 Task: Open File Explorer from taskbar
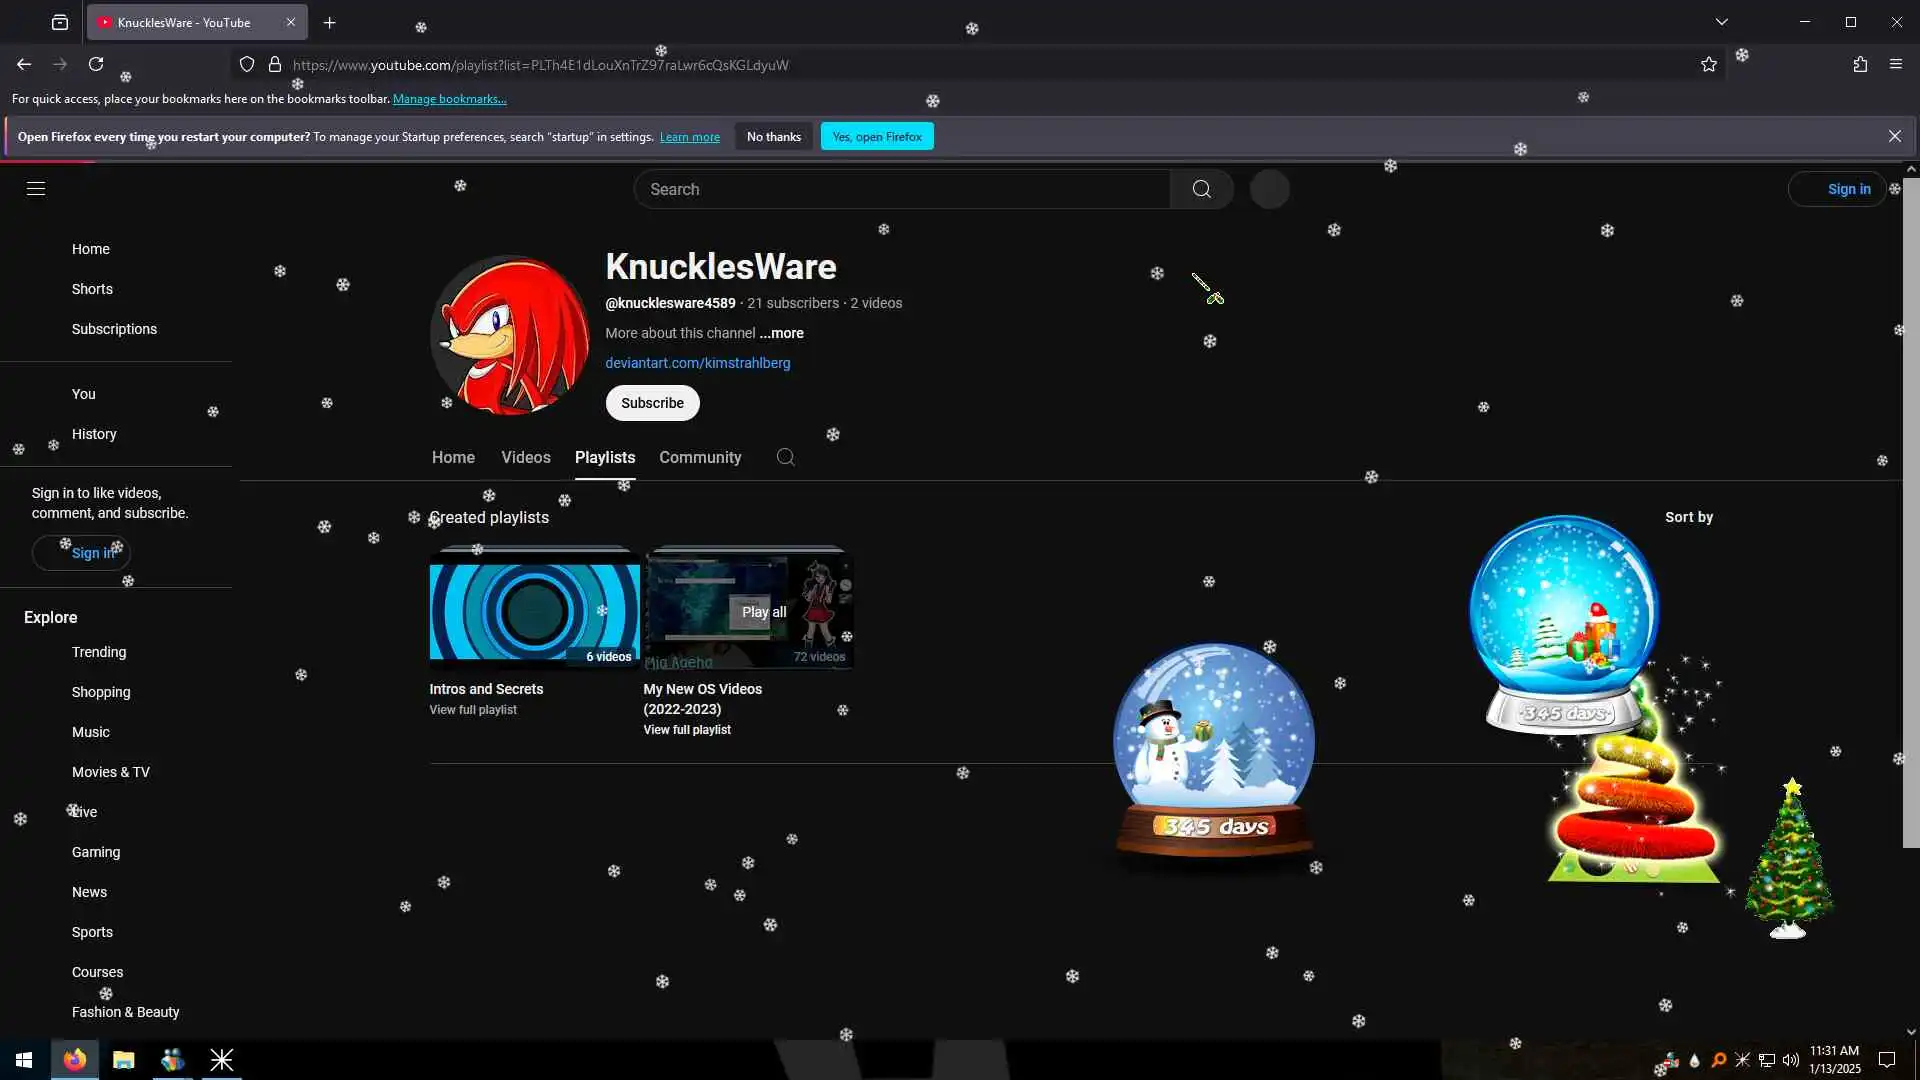tap(123, 1060)
